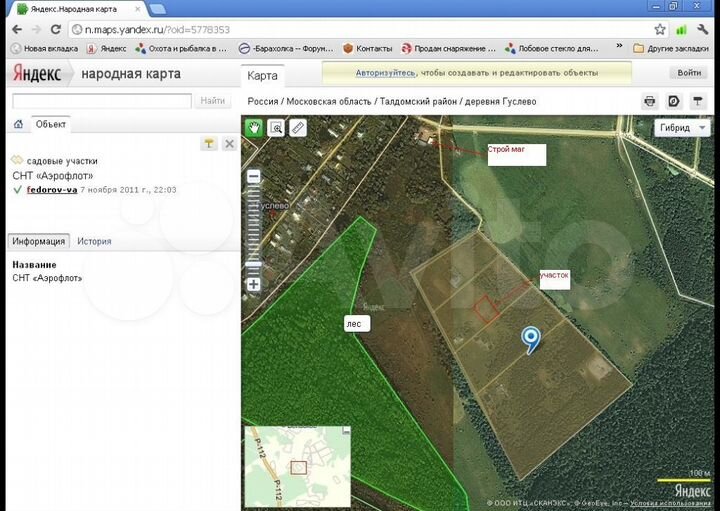The image size is (720, 511).
Task: Open the Продам снаряжение bookmark
Action: [449, 48]
